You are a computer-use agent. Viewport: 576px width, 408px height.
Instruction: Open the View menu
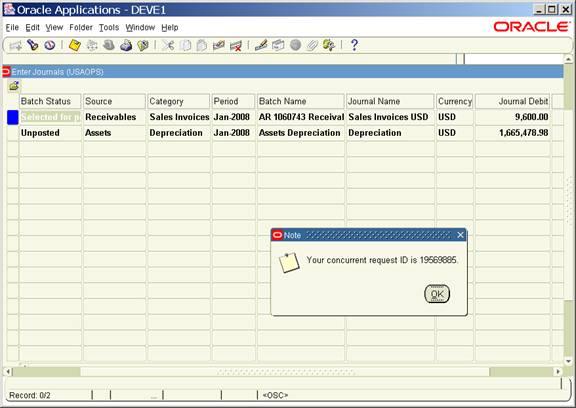point(54,28)
